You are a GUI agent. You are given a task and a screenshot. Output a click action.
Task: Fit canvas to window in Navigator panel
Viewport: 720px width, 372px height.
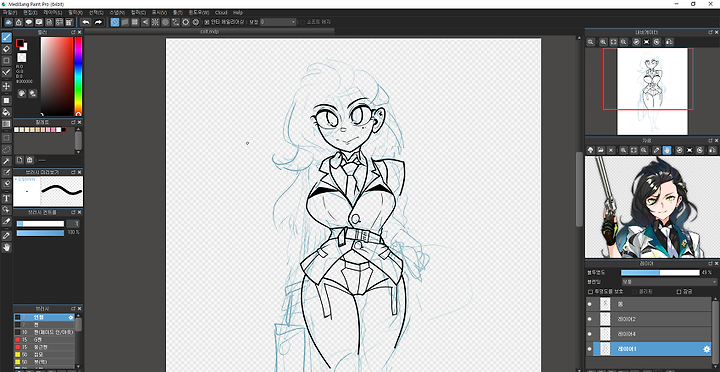613,42
